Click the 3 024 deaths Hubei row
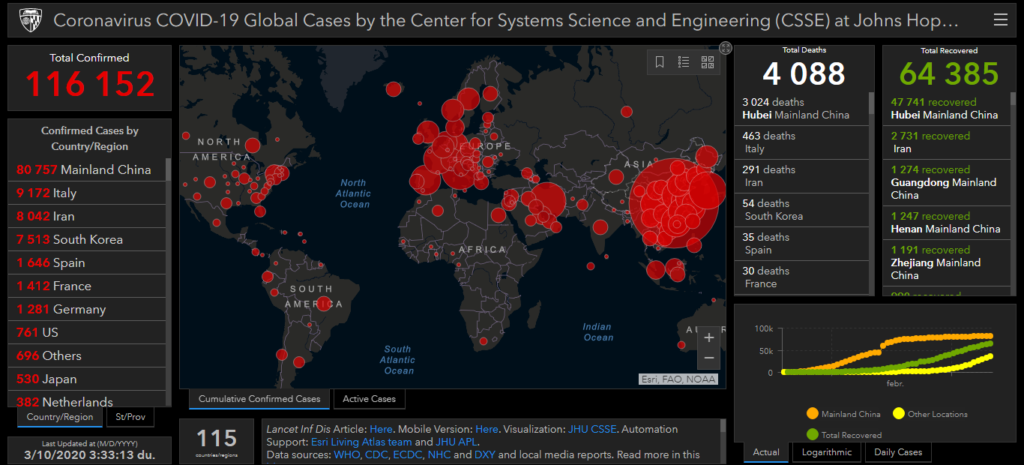1024x465 pixels. pos(801,108)
